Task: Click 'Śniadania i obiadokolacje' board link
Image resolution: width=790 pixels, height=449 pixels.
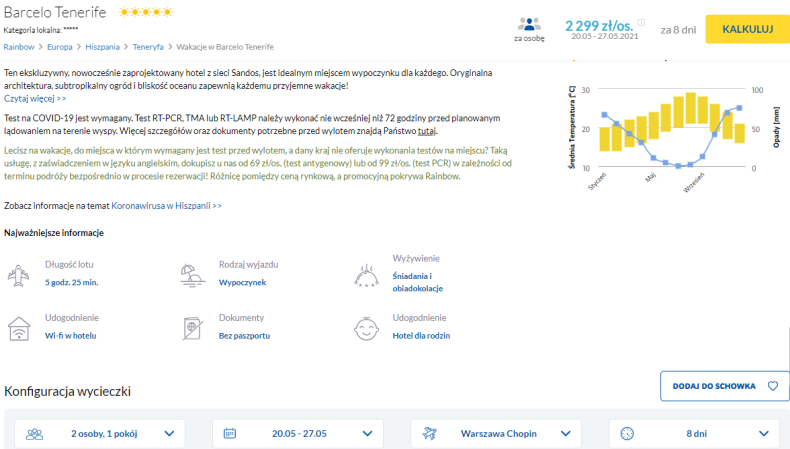Action: click(x=418, y=282)
